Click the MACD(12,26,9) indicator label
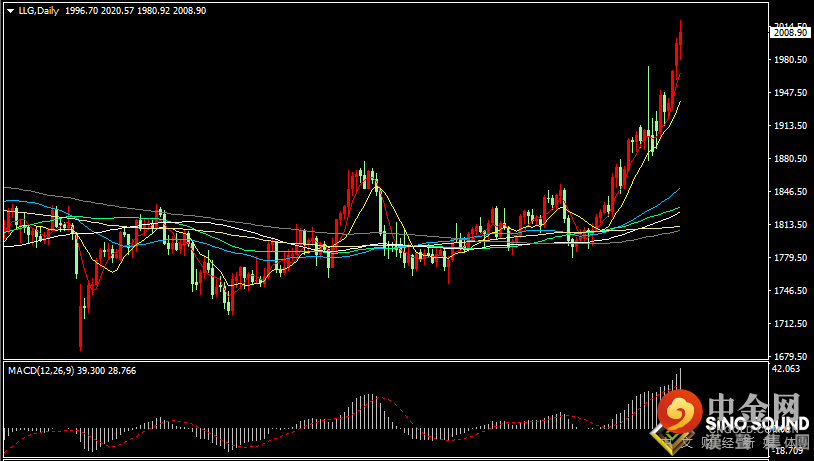This screenshot has width=814, height=461. (43, 370)
